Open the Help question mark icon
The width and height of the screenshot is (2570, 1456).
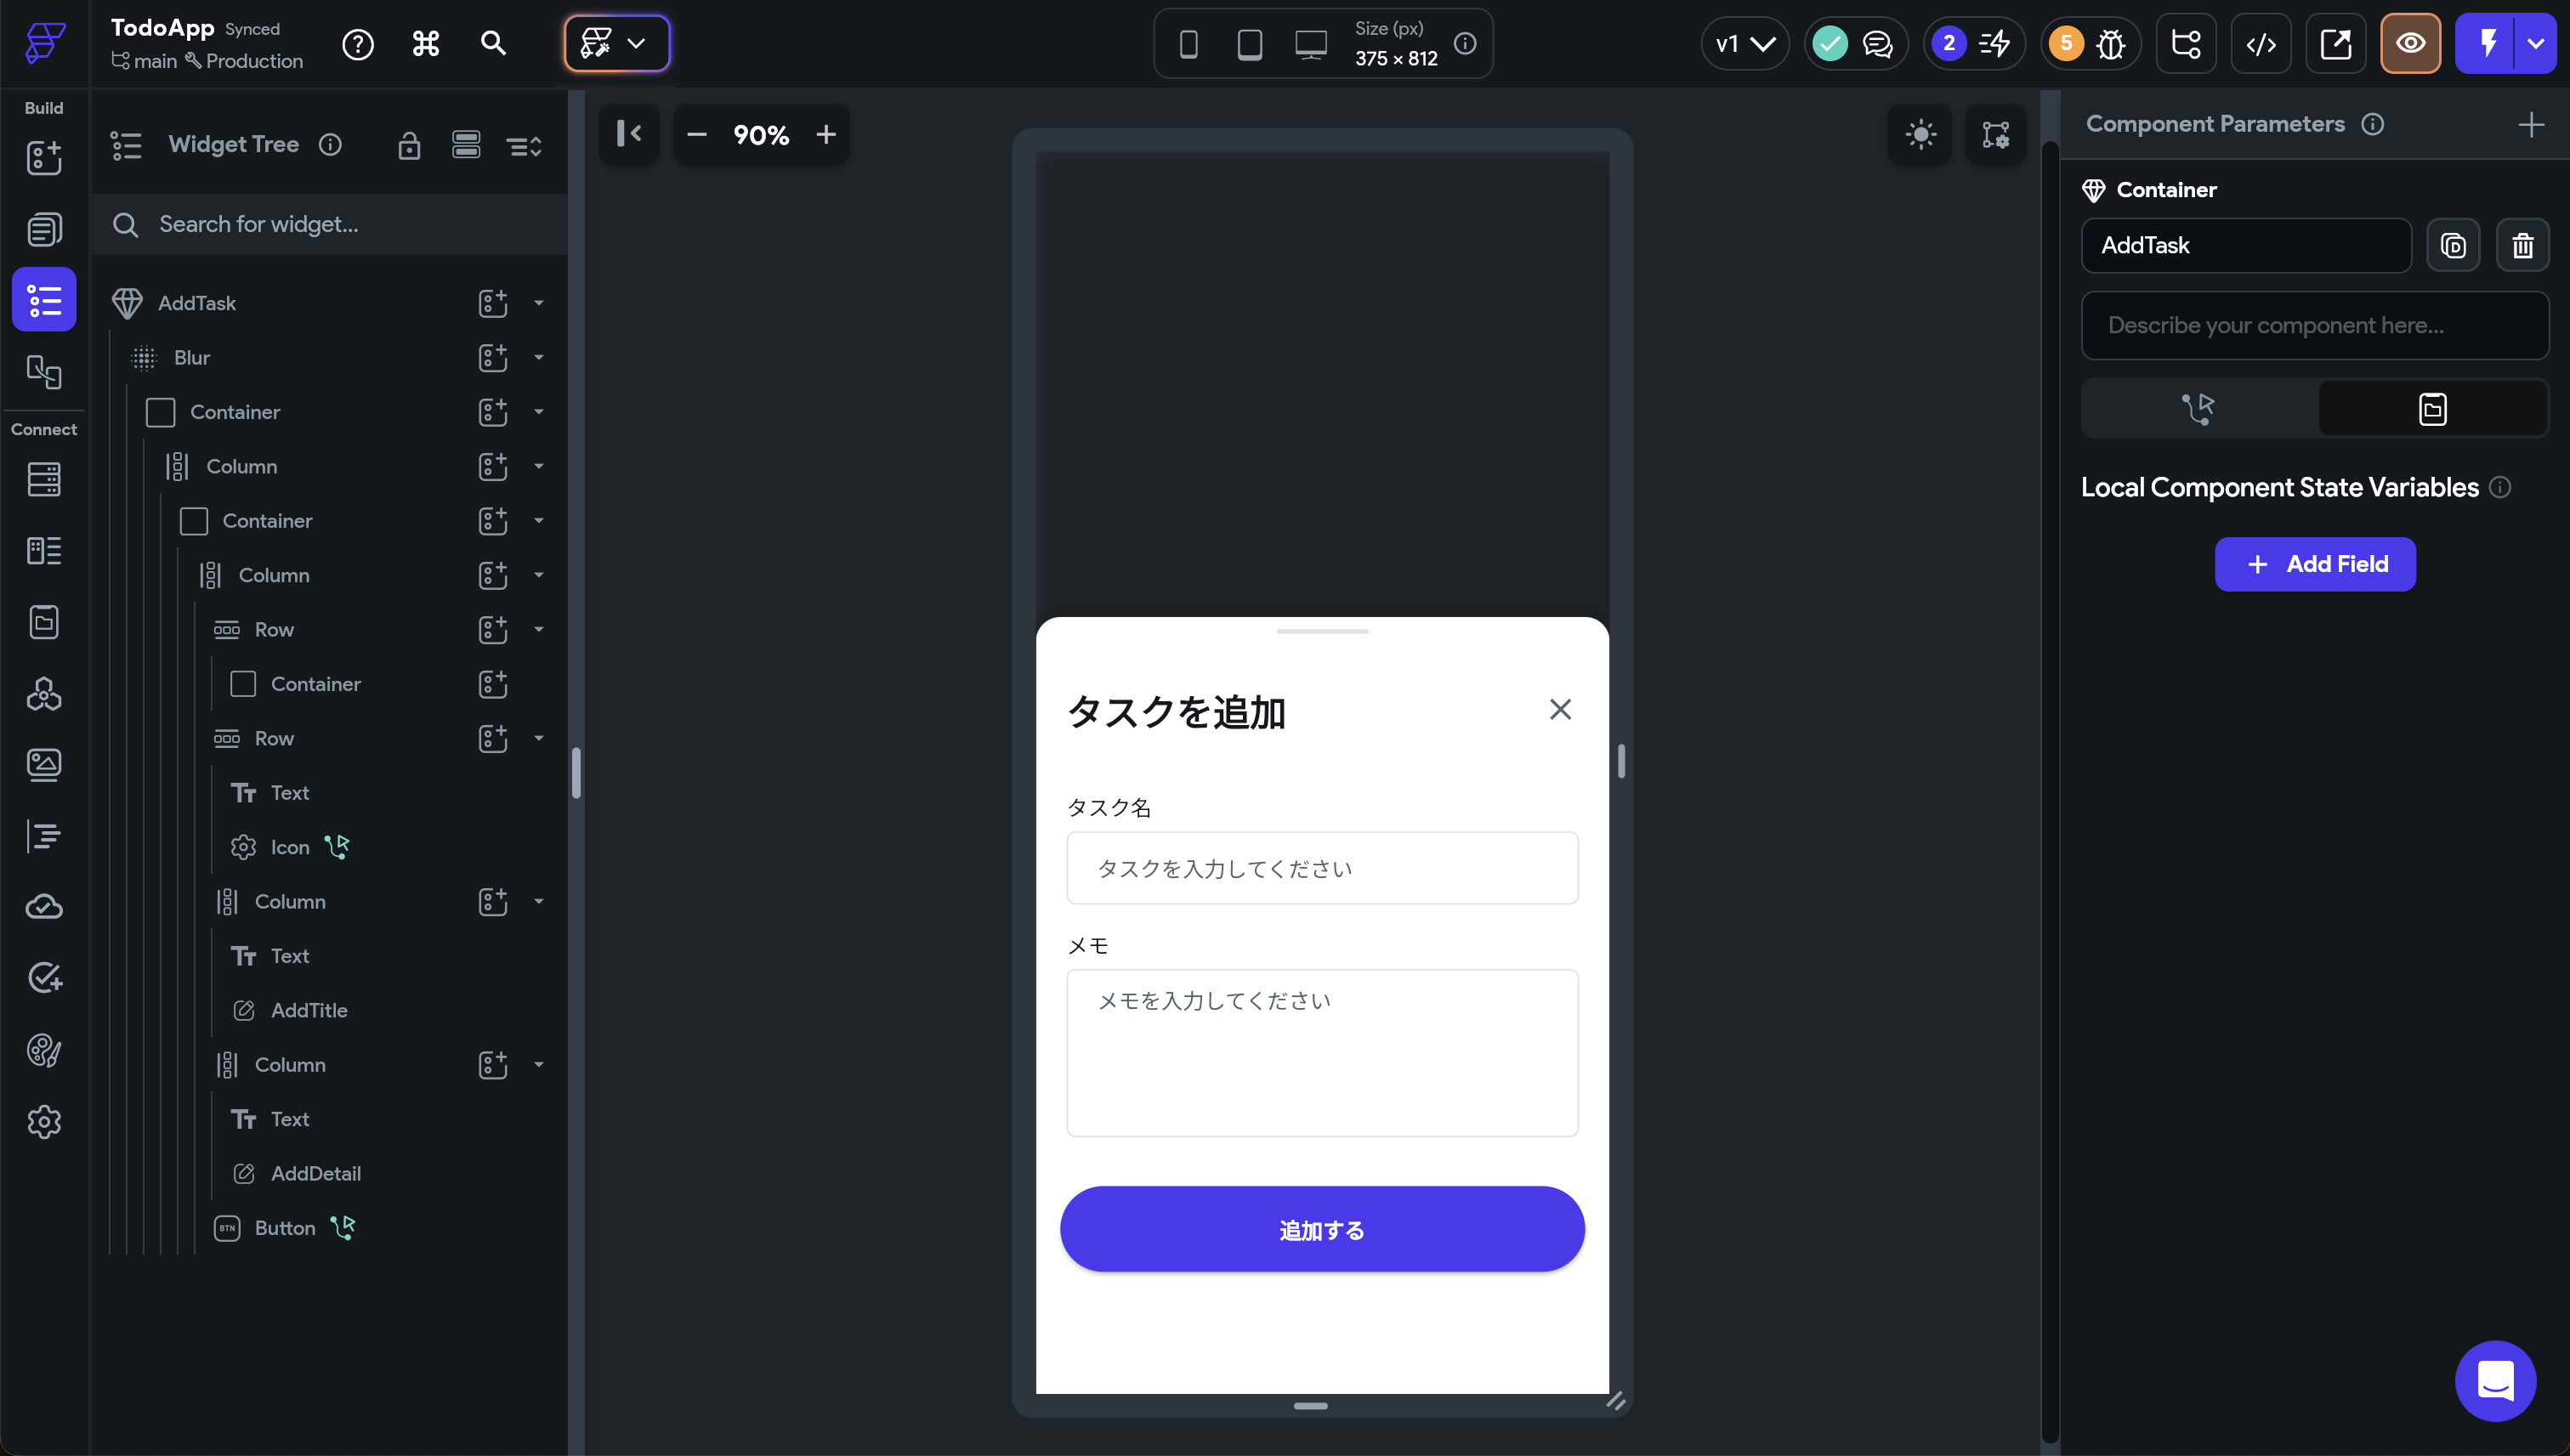tap(358, 44)
